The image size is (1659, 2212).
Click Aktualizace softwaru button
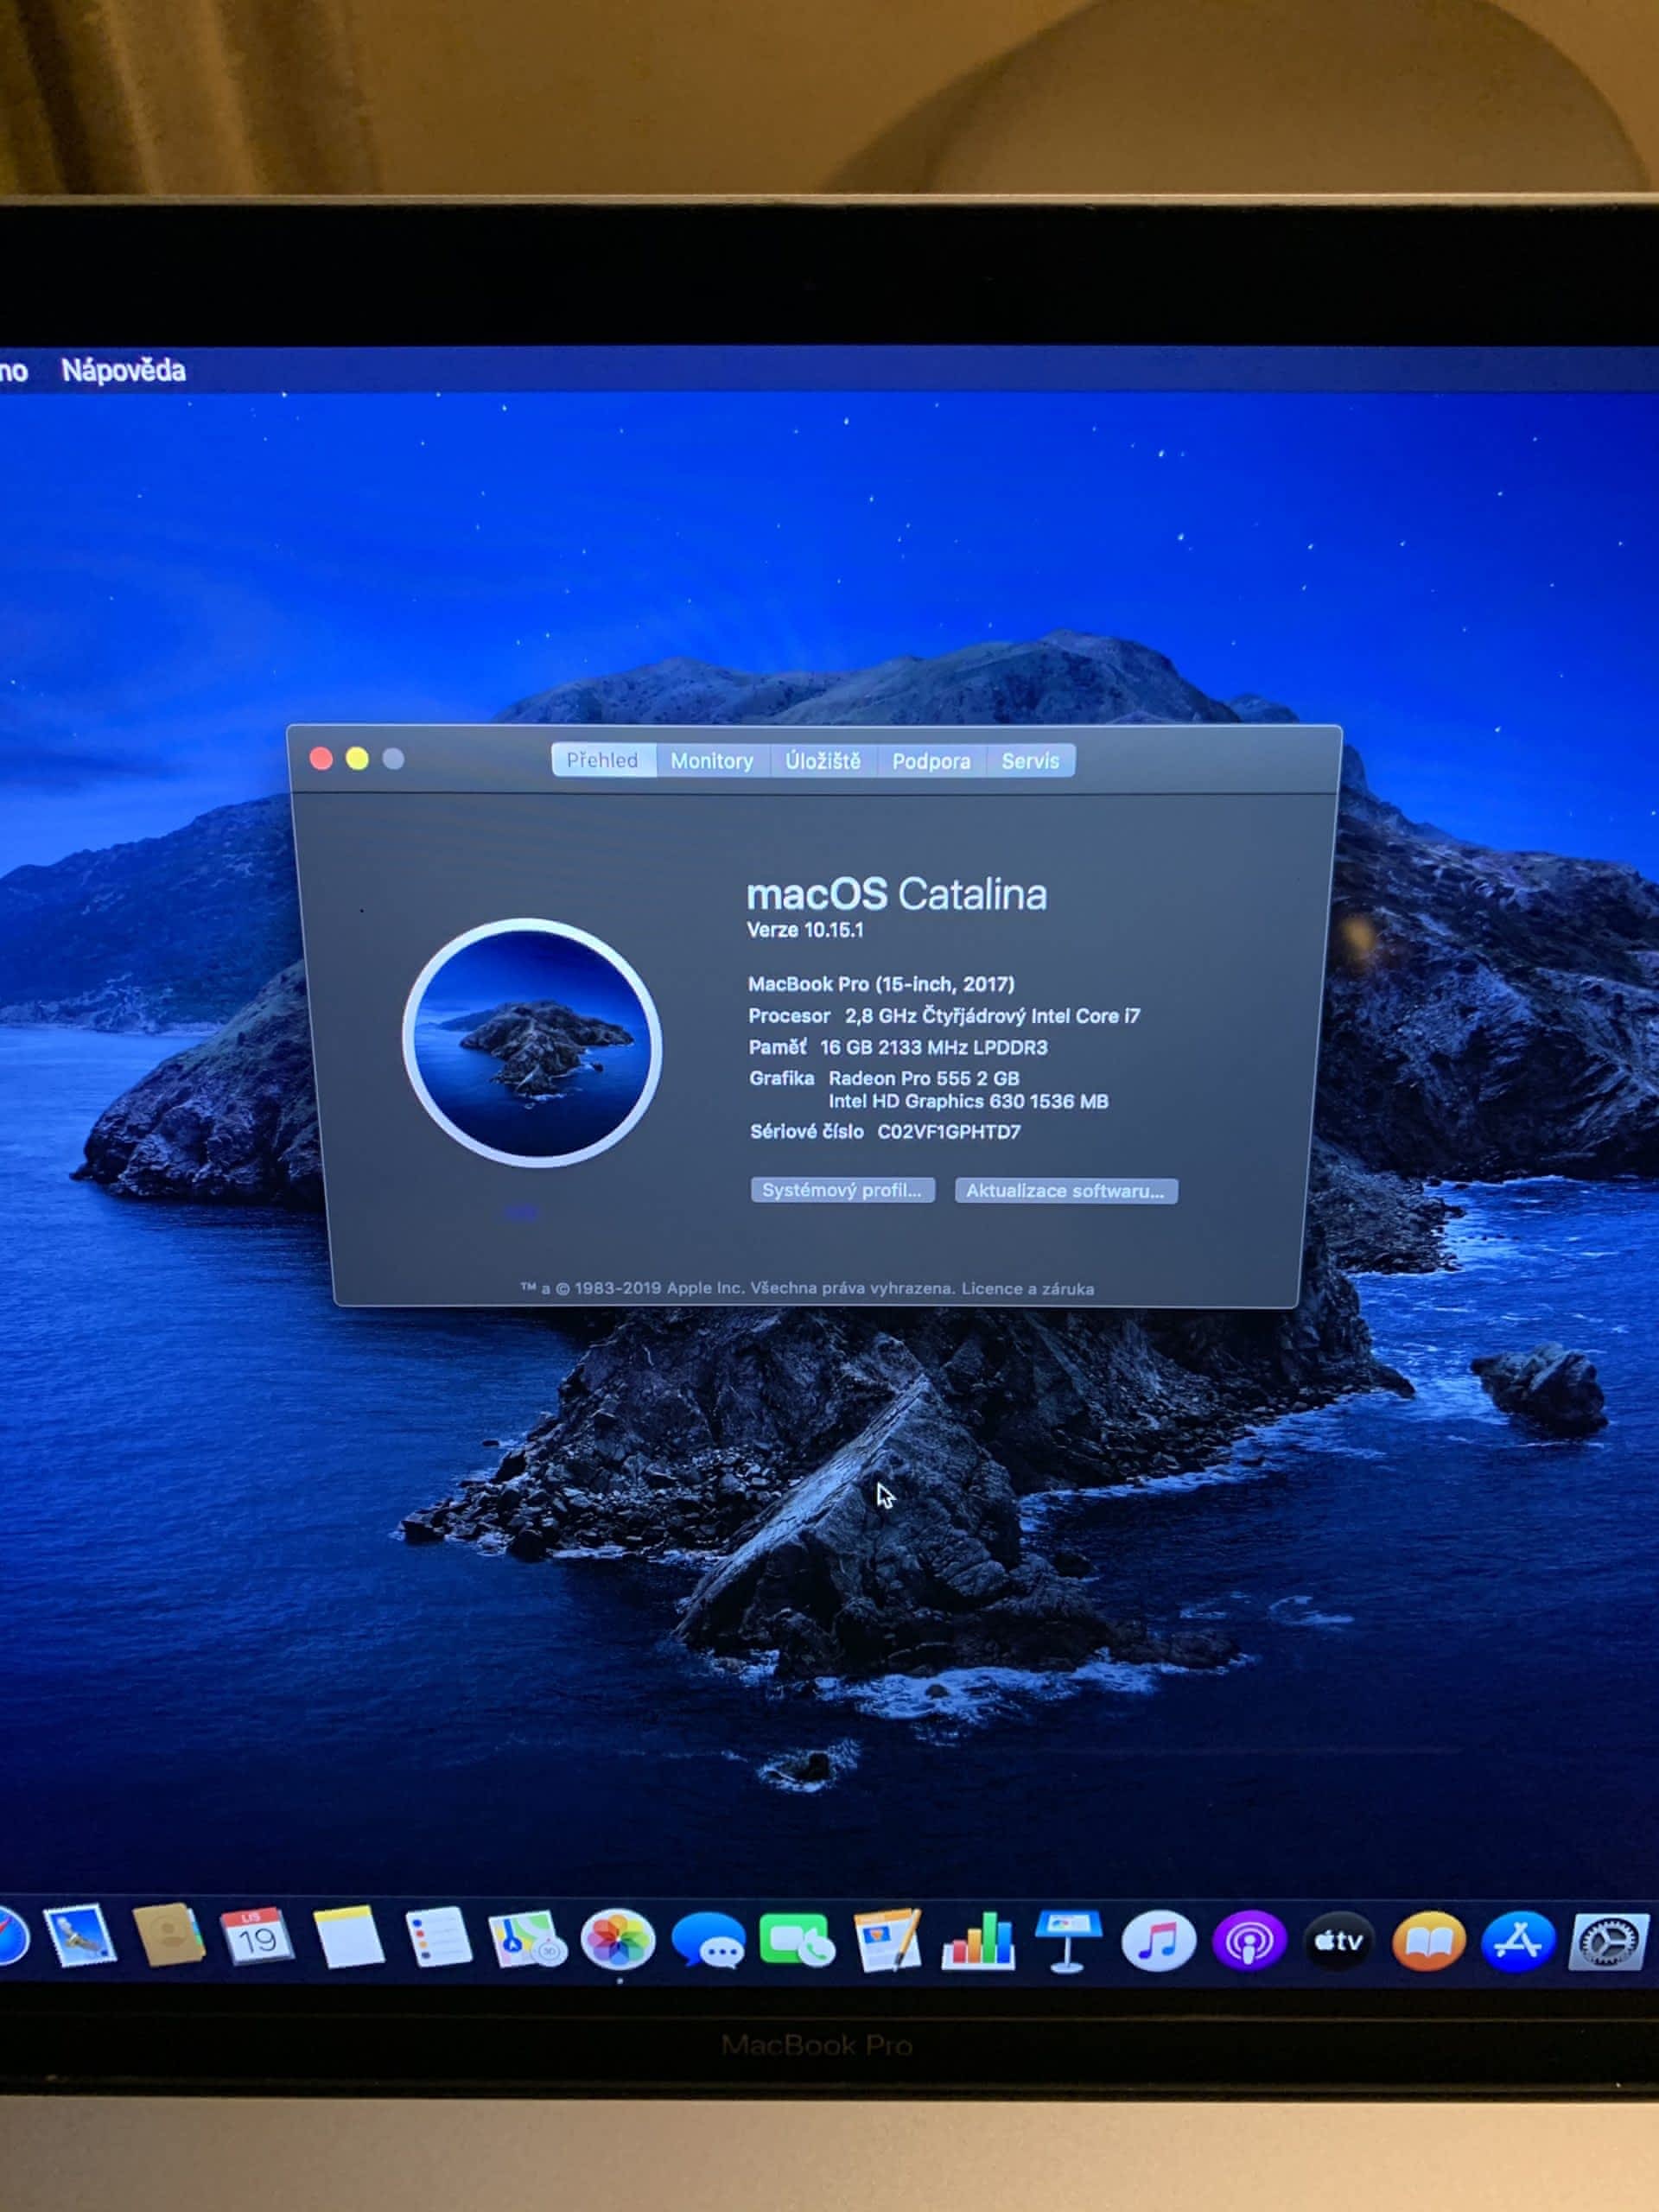point(1065,1191)
